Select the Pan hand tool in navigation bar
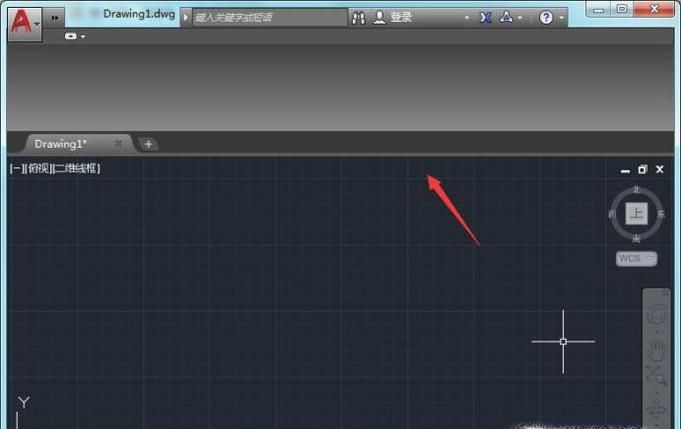 (656, 349)
